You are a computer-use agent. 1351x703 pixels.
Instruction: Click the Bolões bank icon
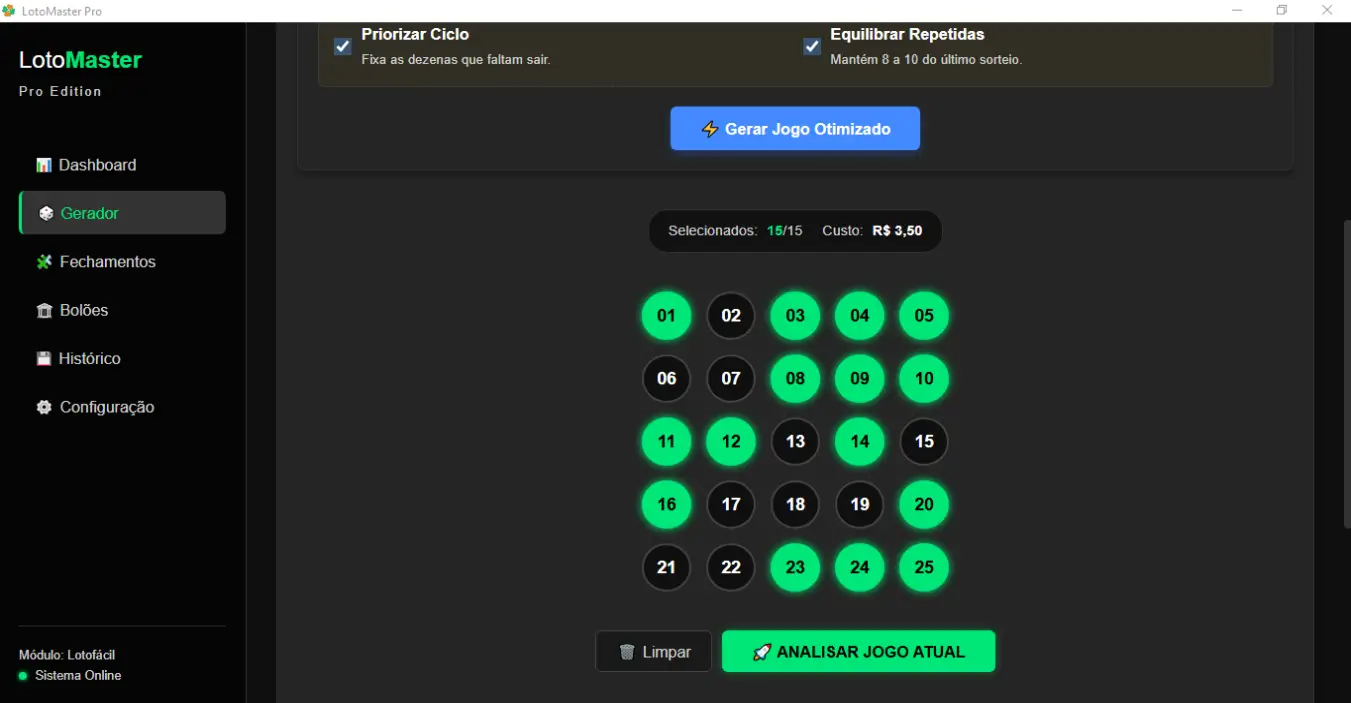pyautogui.click(x=44, y=311)
